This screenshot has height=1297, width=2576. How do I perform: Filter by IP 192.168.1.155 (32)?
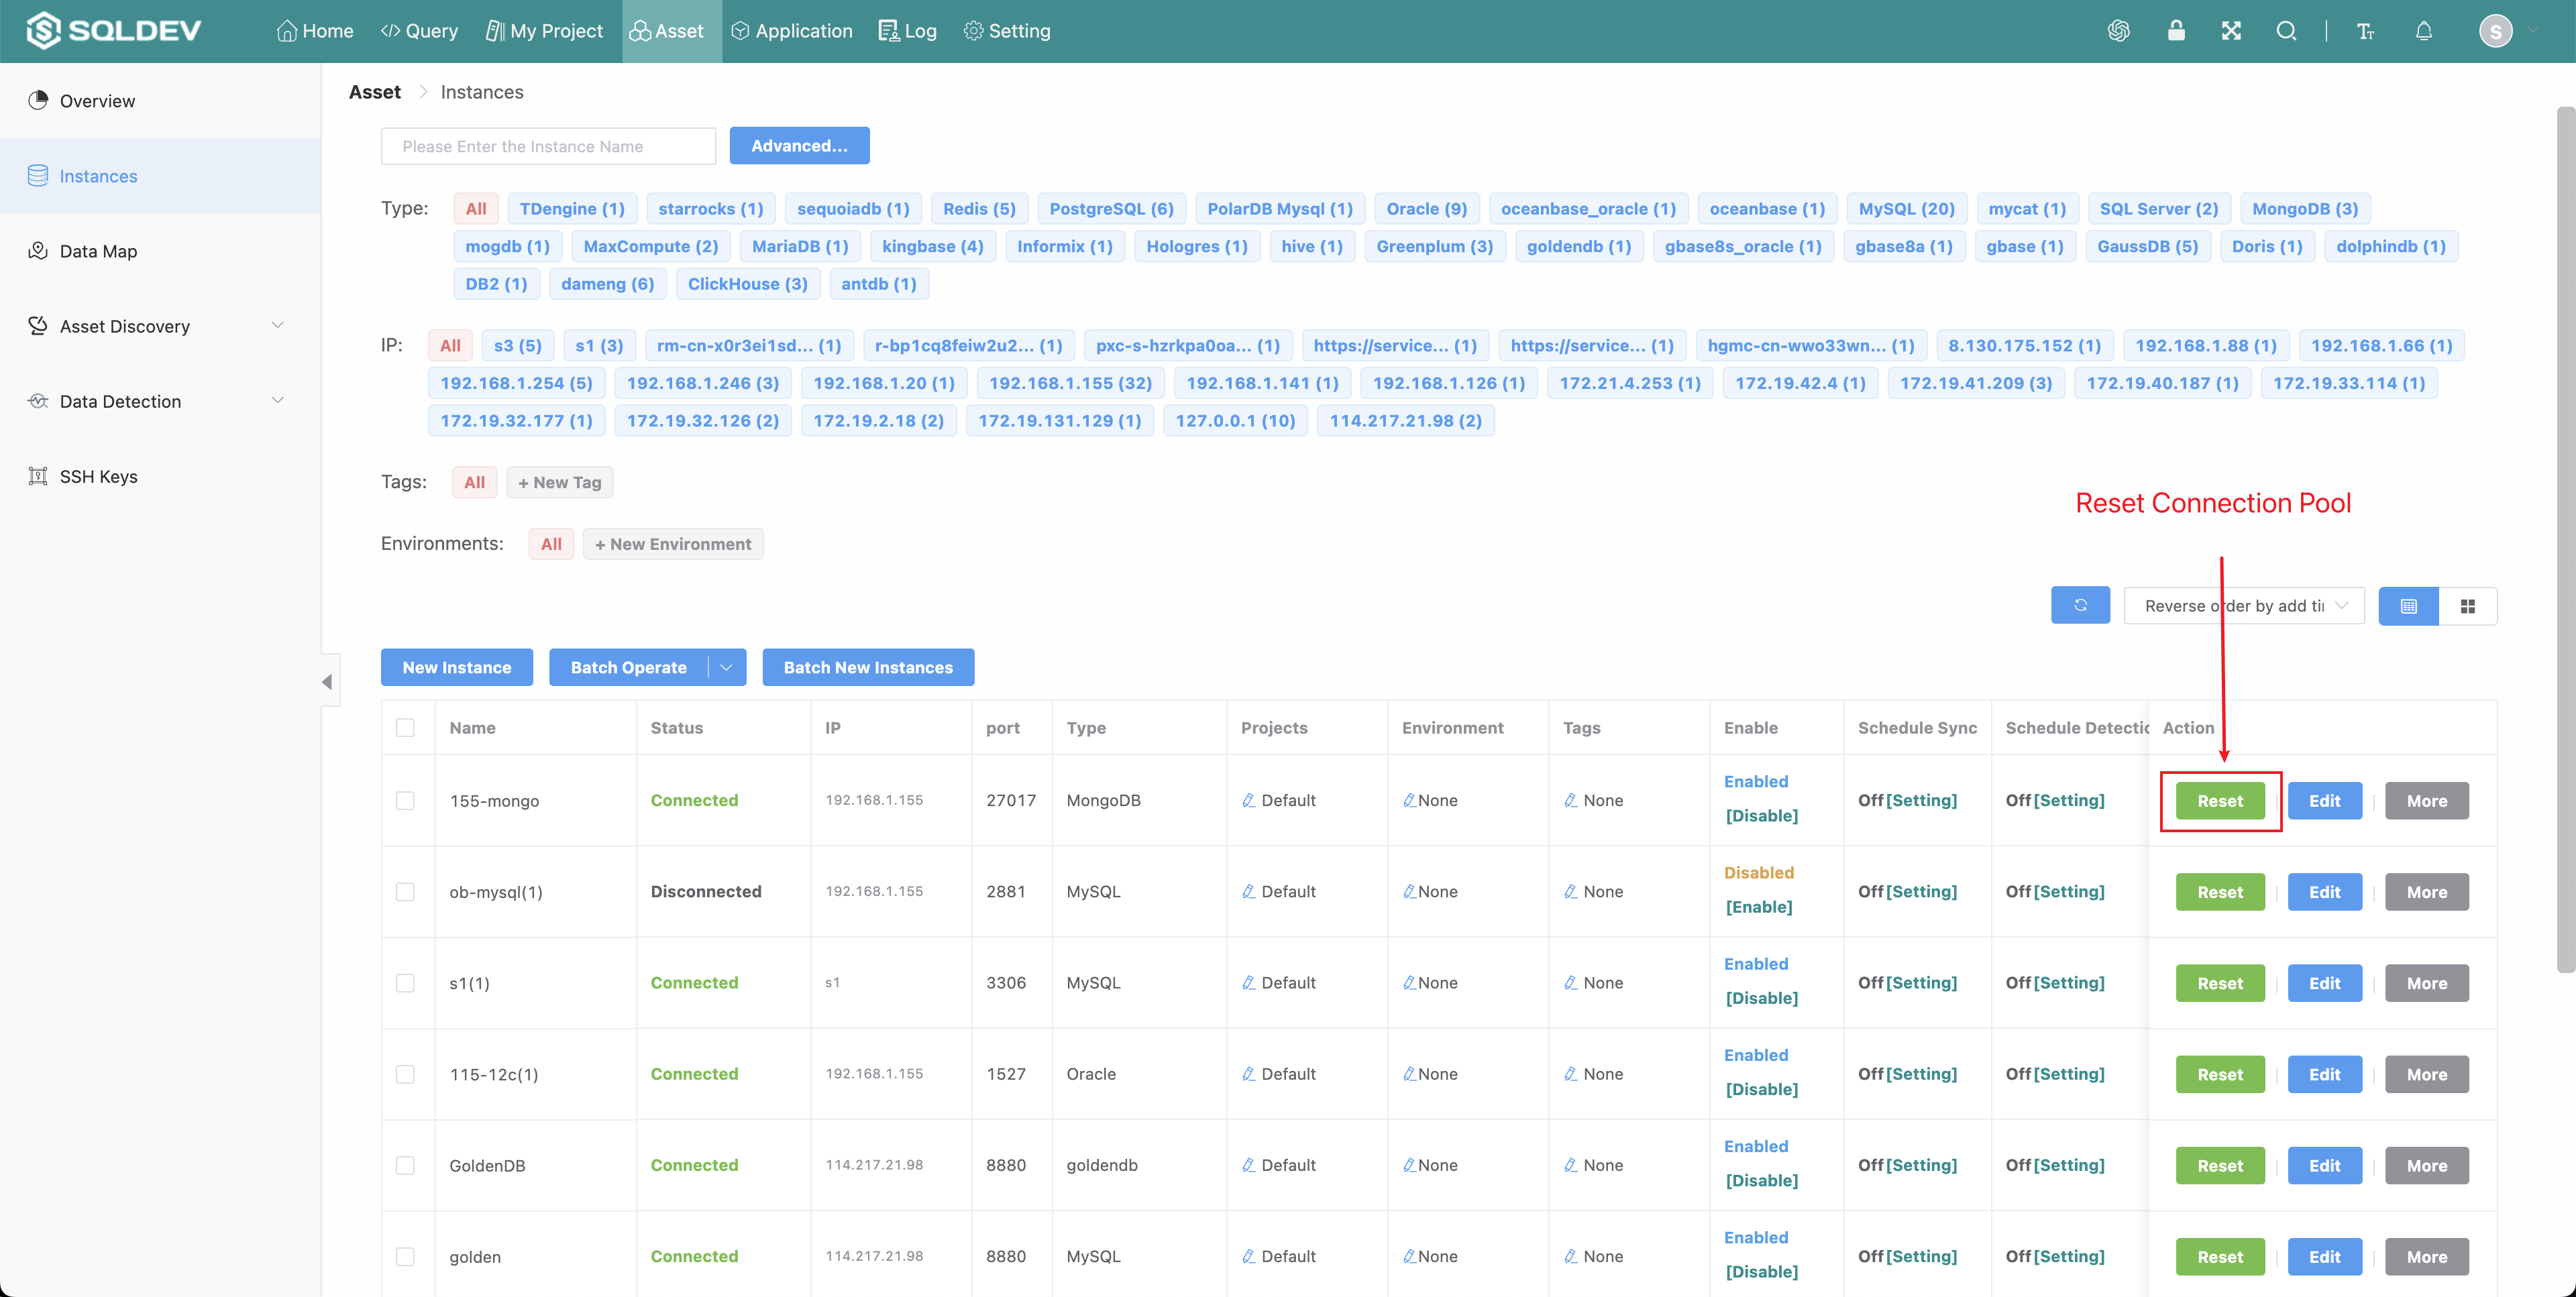click(x=1070, y=383)
